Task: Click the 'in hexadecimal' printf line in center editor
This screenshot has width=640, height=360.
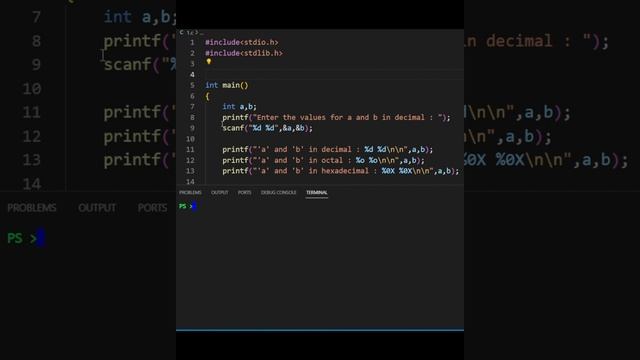Action: [x=340, y=171]
